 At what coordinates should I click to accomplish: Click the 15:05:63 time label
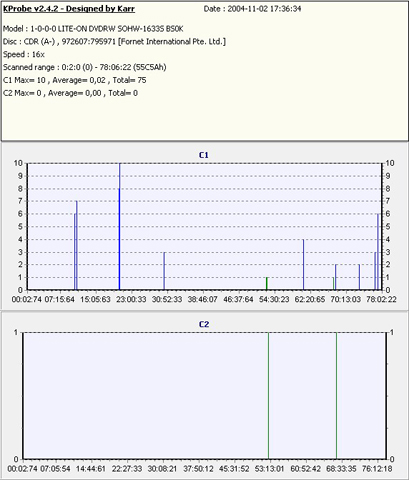click(x=95, y=299)
